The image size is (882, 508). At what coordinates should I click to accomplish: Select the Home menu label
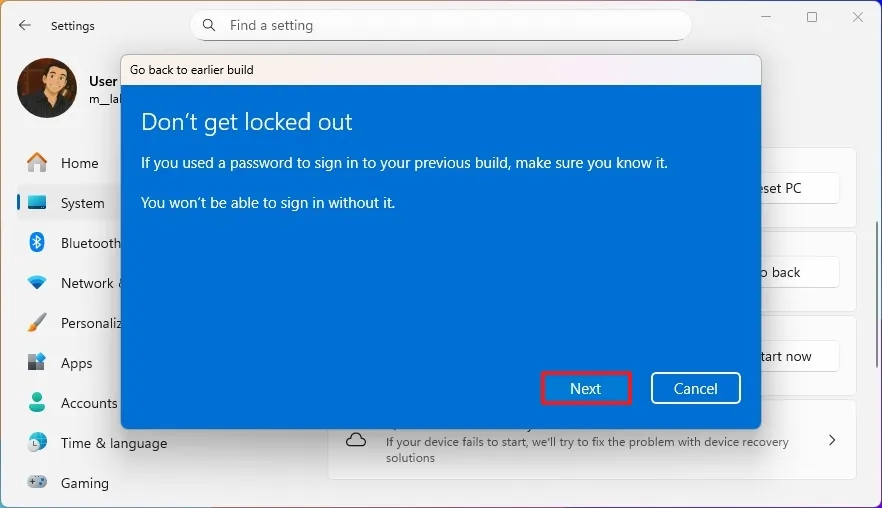(x=80, y=163)
